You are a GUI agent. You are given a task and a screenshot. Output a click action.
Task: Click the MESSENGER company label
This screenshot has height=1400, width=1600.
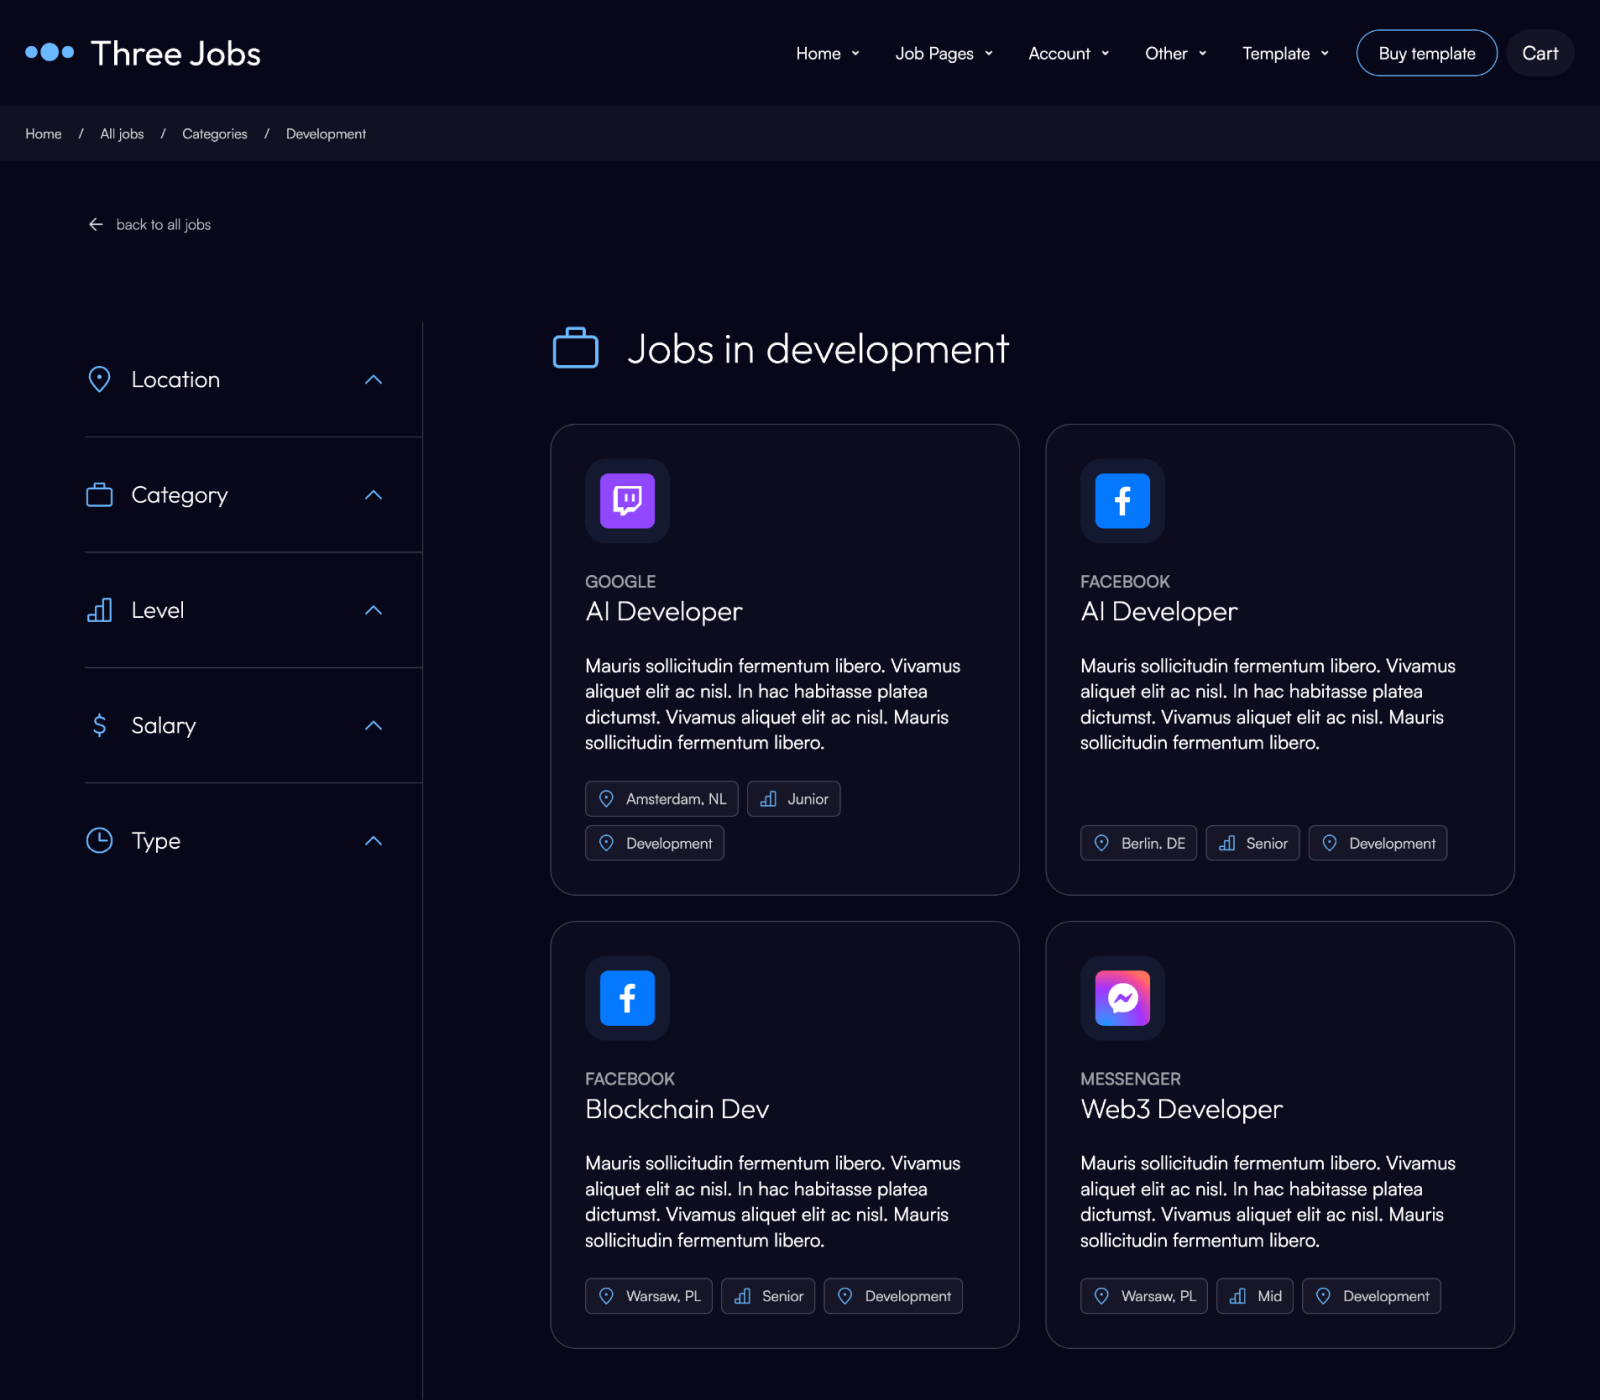[1130, 1079]
